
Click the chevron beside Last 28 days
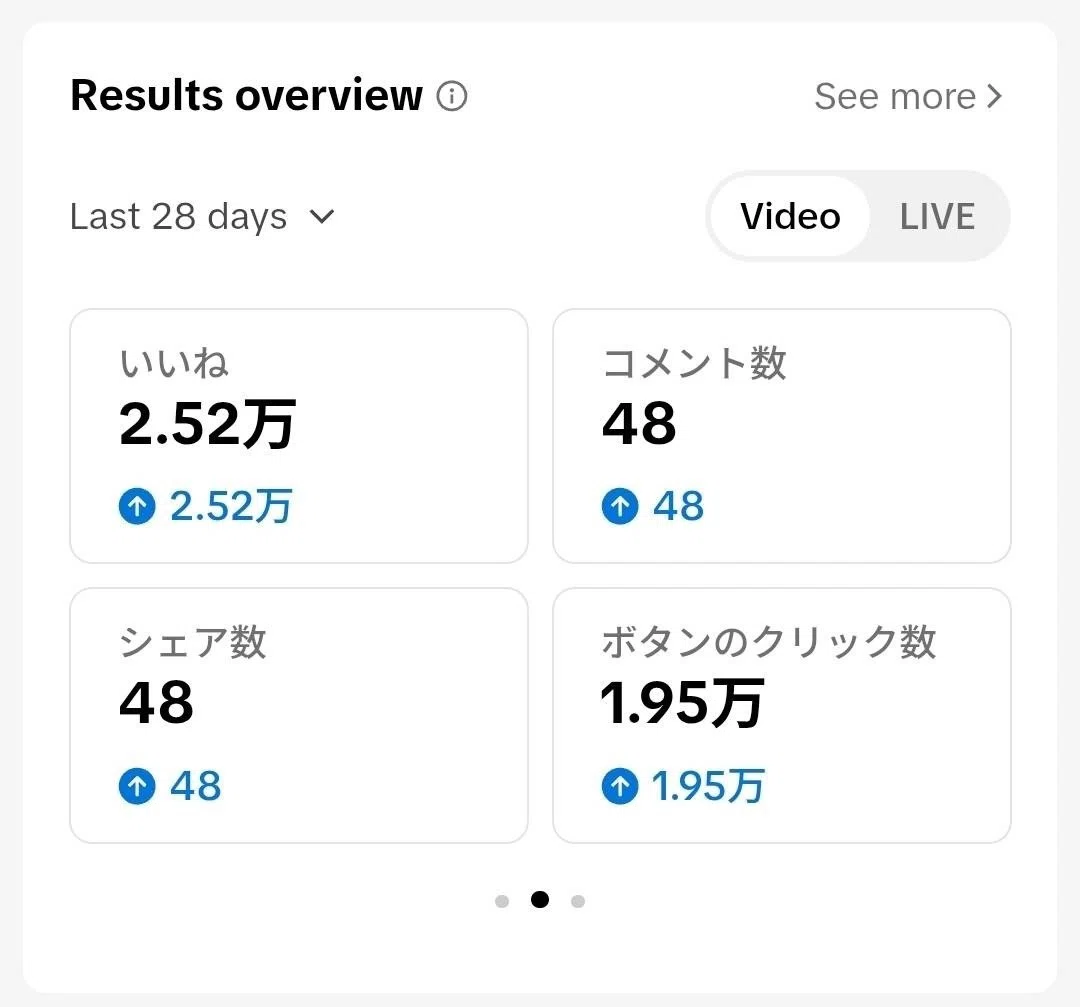pos(322,218)
